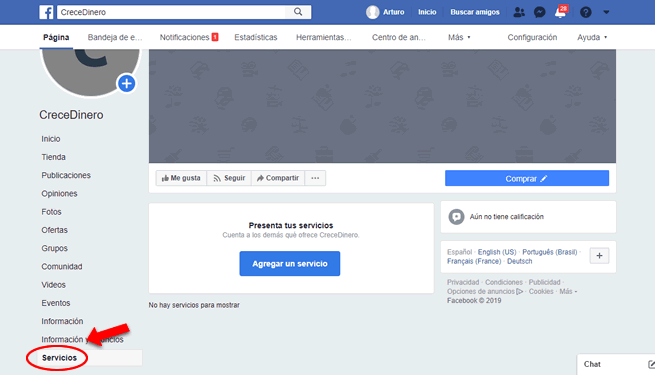Select Grupos in the left sidebar
655x375 pixels.
point(54,248)
